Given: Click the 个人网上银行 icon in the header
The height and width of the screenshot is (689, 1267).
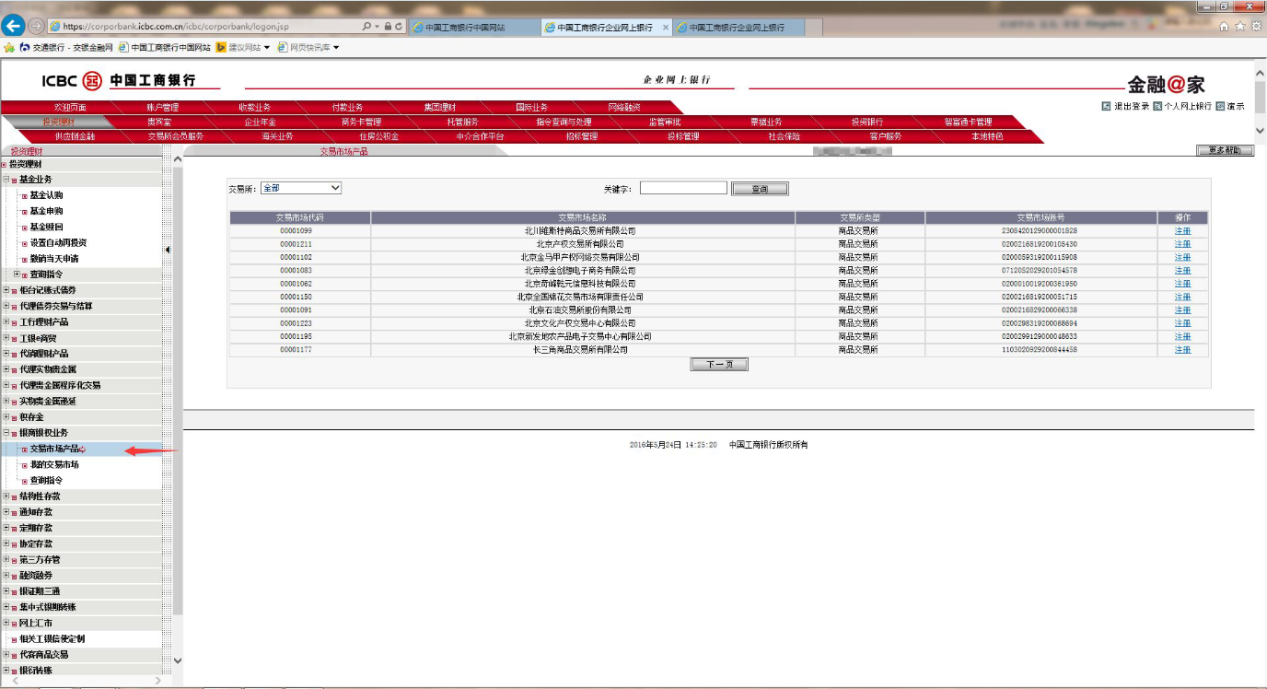Looking at the screenshot, I should [1157, 106].
